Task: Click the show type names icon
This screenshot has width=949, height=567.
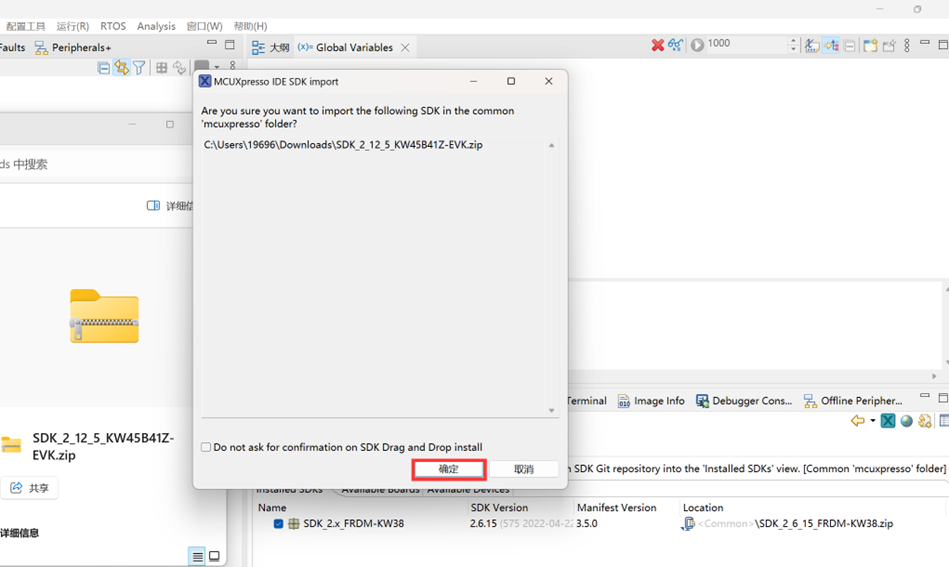Action: [x=812, y=45]
